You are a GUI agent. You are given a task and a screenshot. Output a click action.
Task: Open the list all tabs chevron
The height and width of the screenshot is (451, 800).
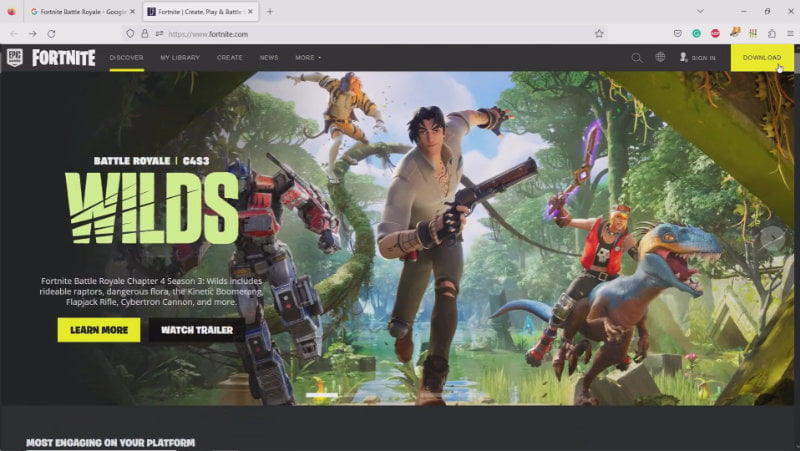coord(700,11)
